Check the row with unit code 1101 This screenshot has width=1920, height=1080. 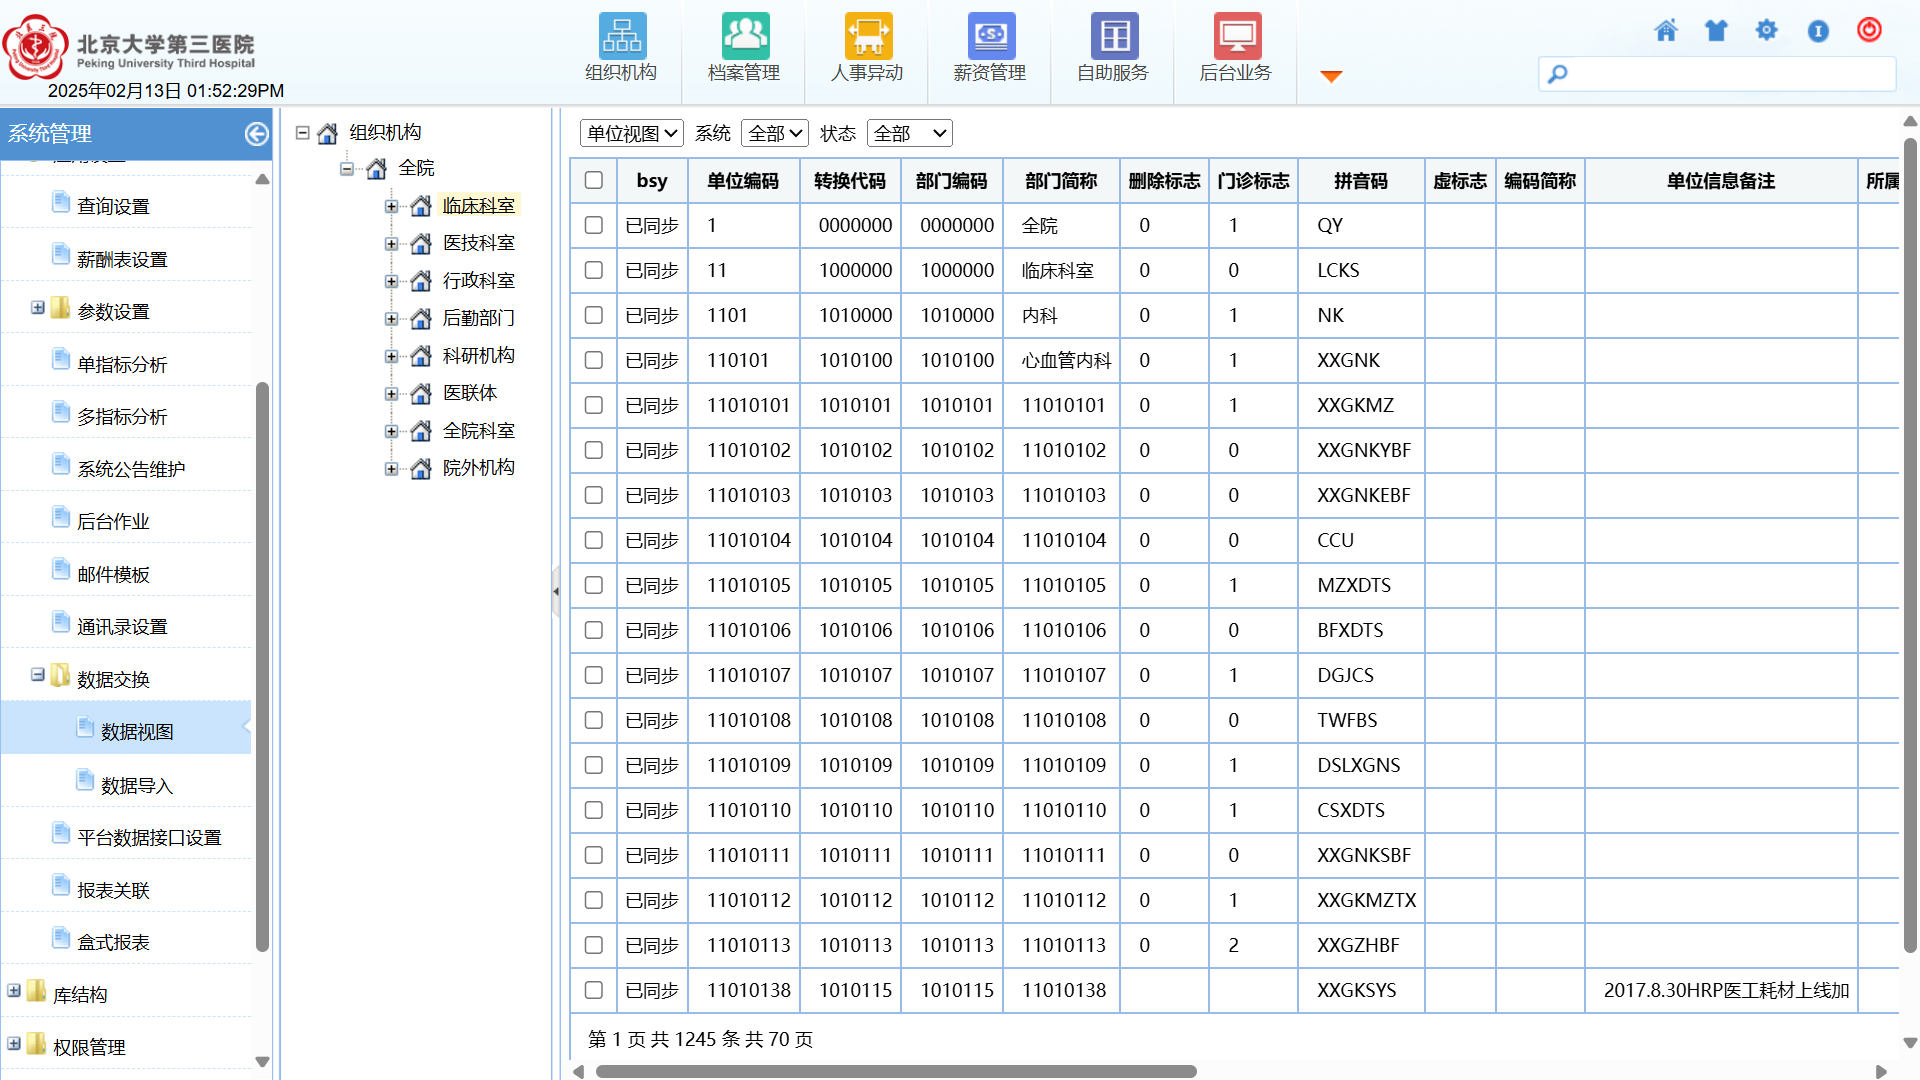pos(594,315)
